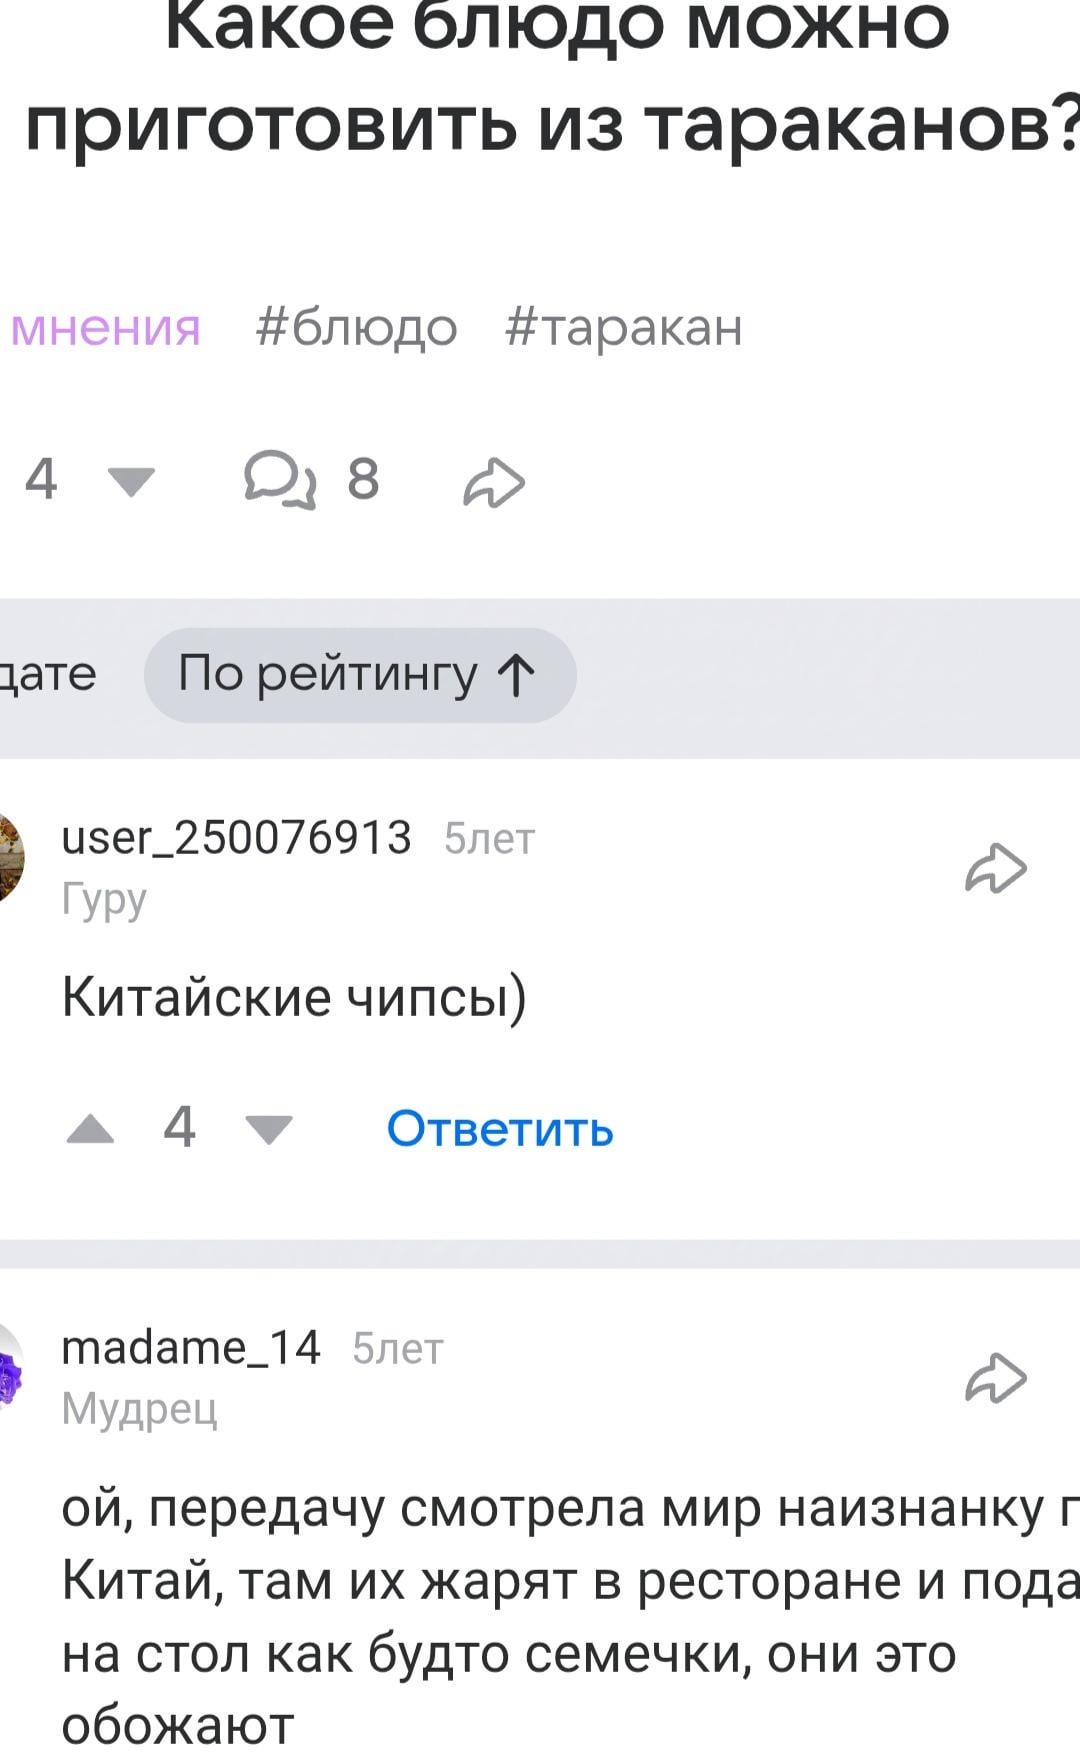This screenshot has height=1755, width=1080.
Task: Open the #блюдо hashtag
Action: (x=356, y=328)
